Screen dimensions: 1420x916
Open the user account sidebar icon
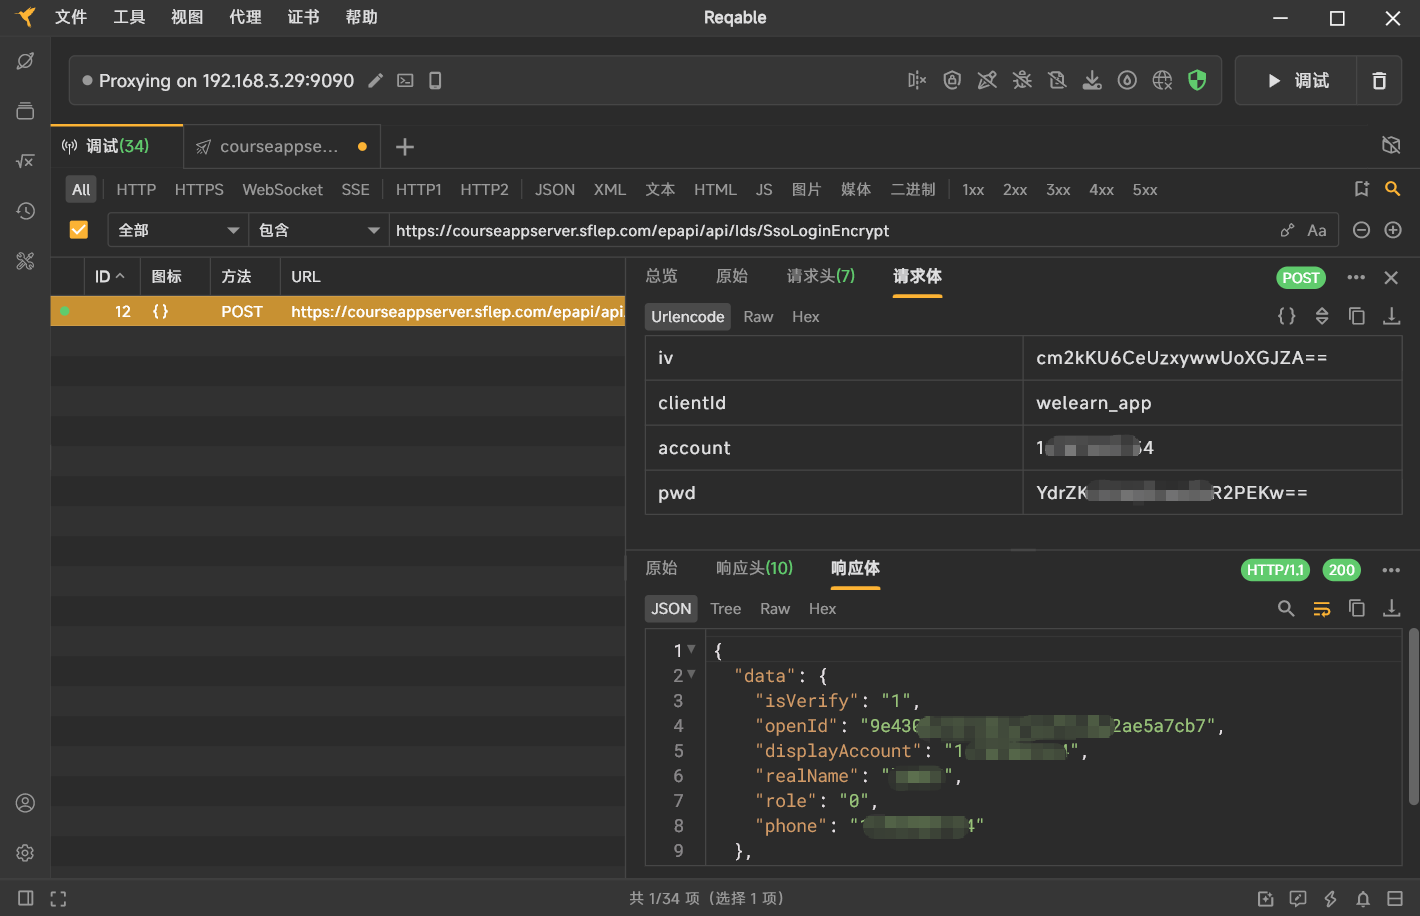coord(25,803)
